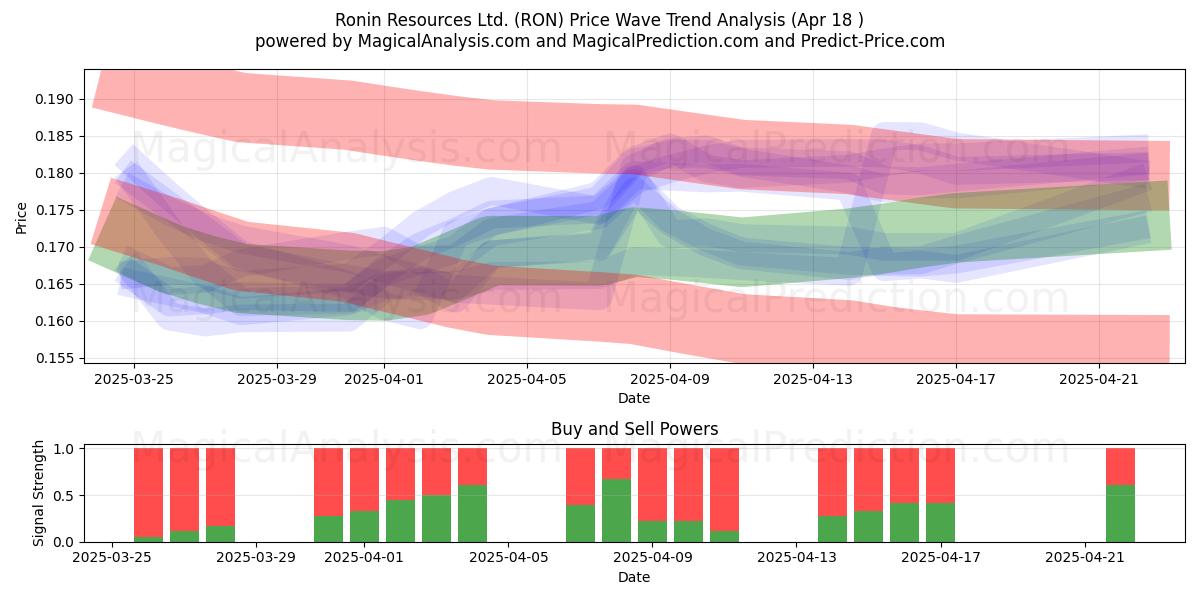Click the 'Buy and Sell Powers' chart title
The image size is (1200, 600).
634,429
